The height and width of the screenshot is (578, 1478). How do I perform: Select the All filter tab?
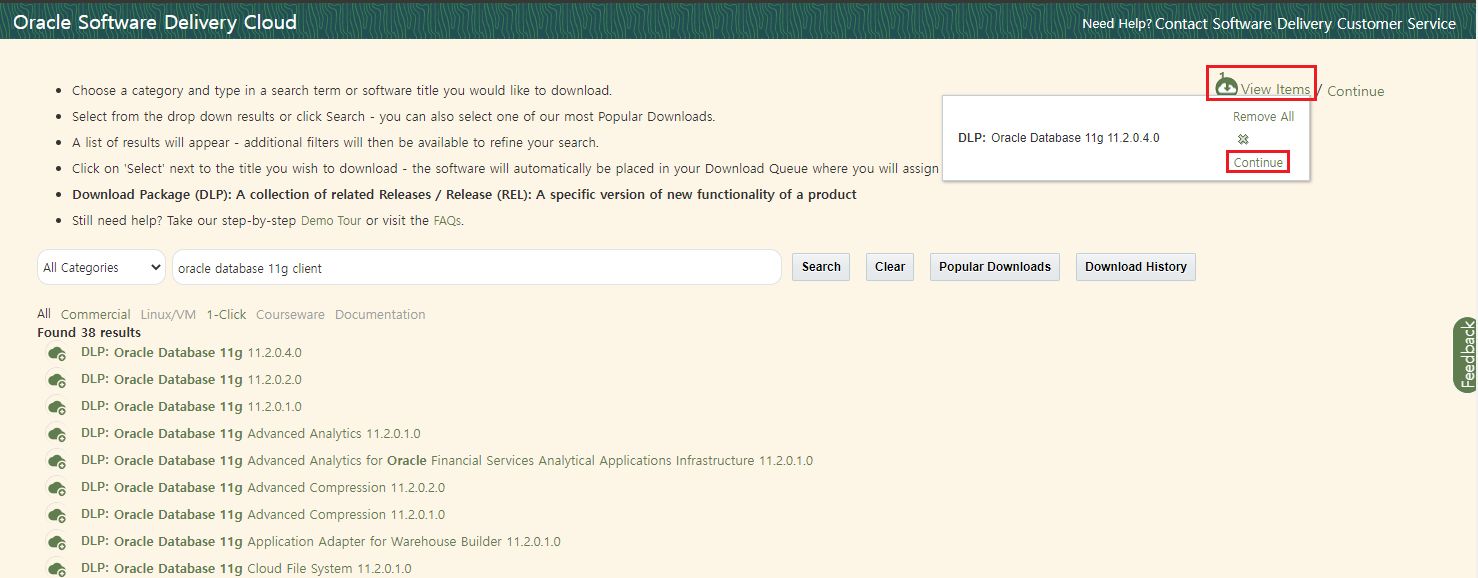(44, 314)
